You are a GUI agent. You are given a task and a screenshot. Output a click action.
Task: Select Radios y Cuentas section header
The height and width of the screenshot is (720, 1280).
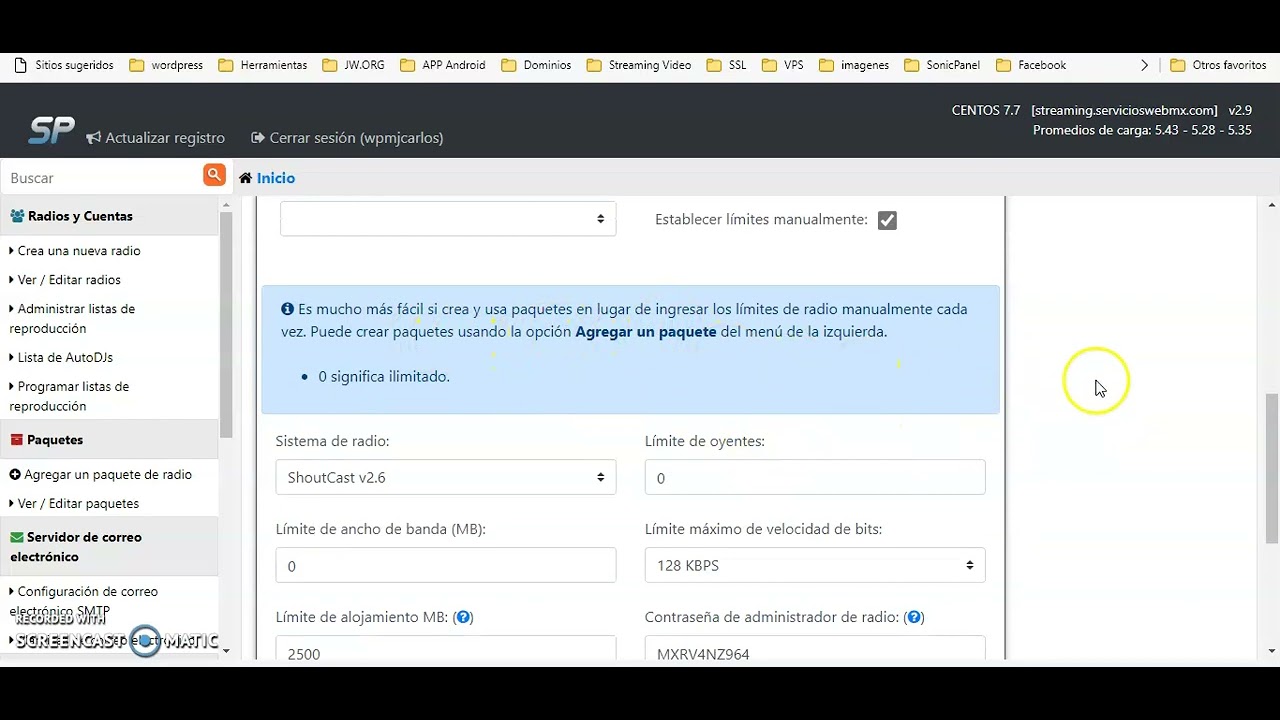click(x=109, y=216)
